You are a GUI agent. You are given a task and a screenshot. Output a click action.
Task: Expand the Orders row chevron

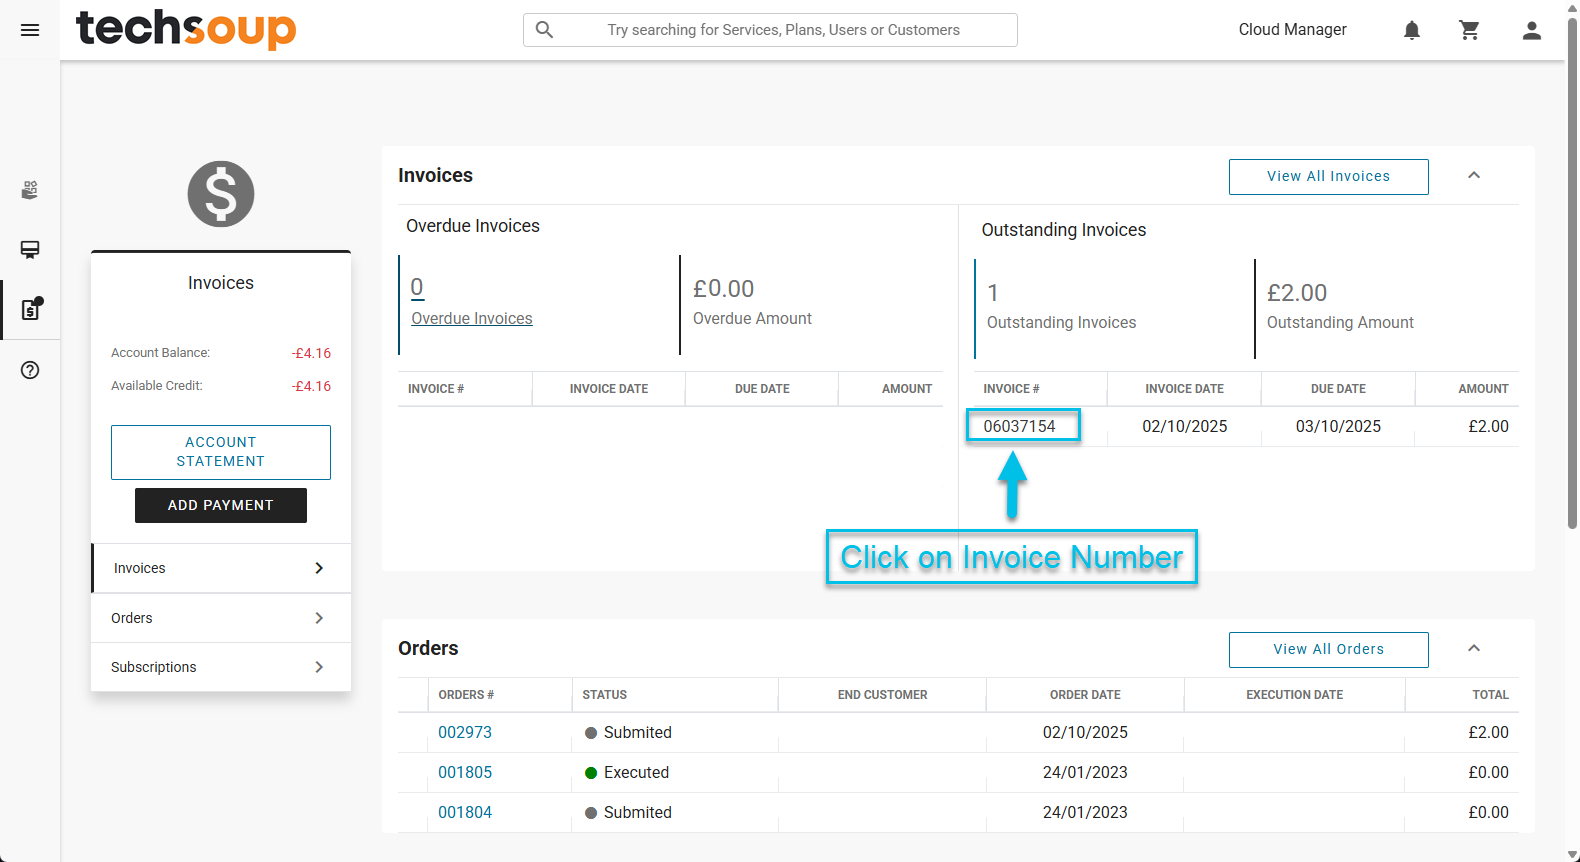pyautogui.click(x=319, y=618)
